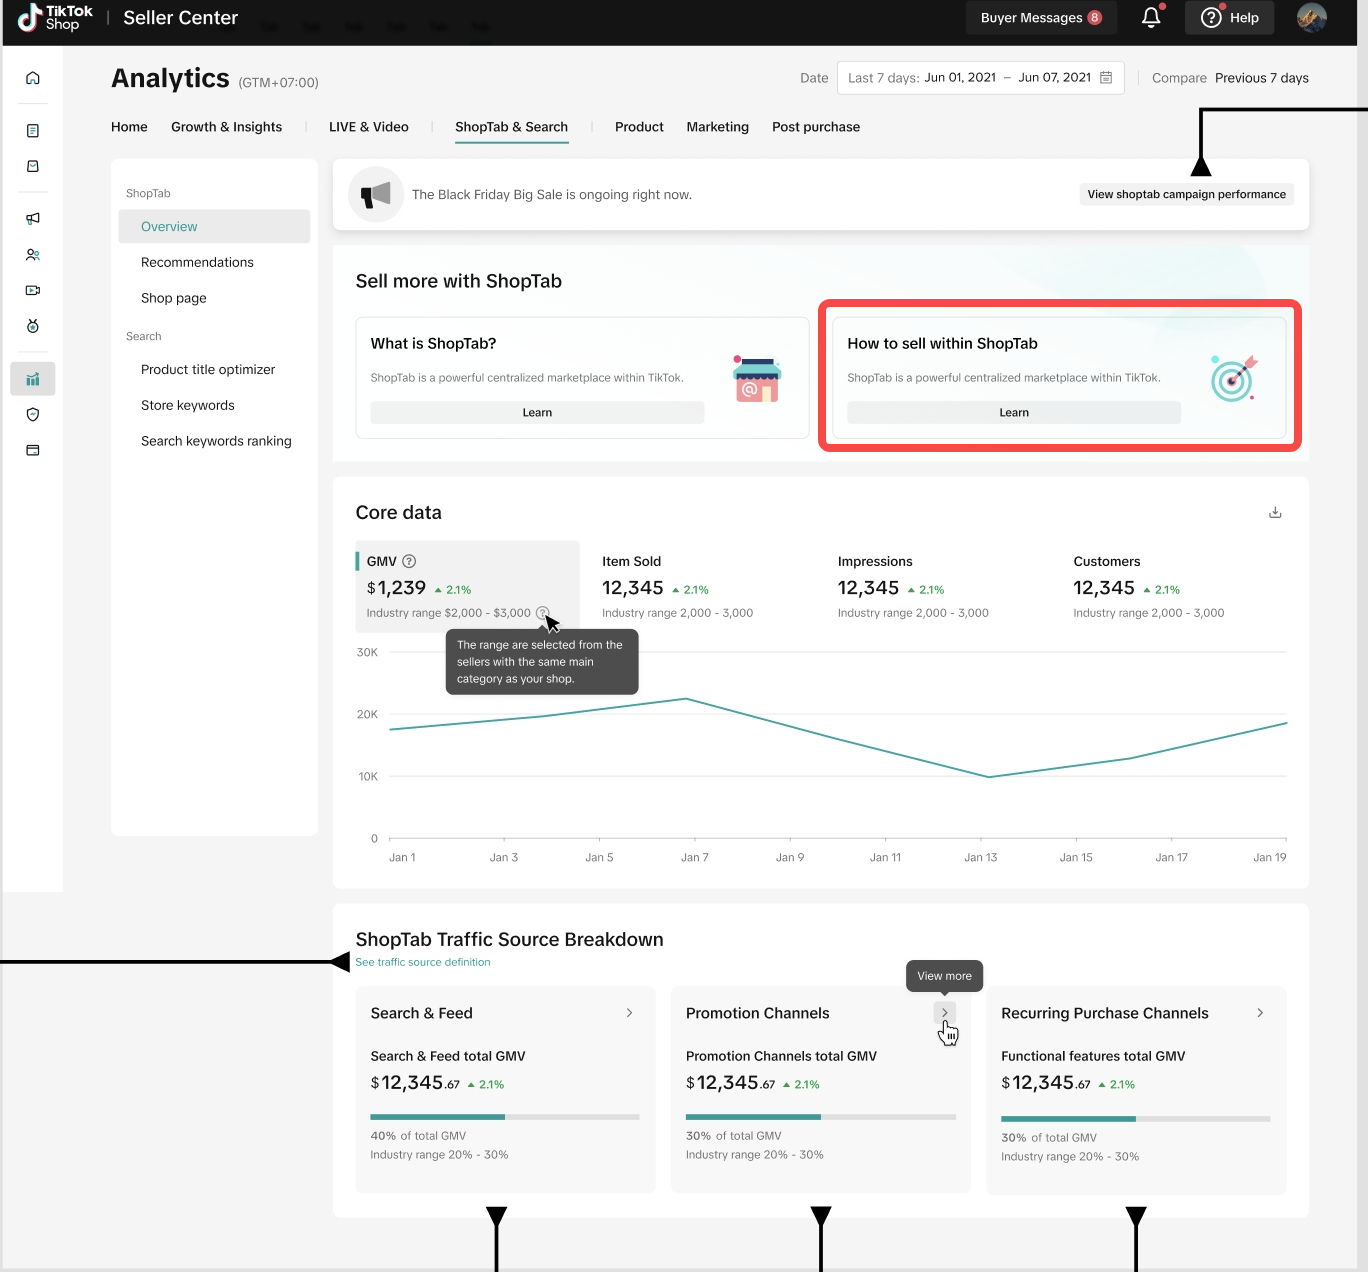1368x1272 pixels.
Task: Click the TikTok Shop logo
Action: tap(55, 18)
